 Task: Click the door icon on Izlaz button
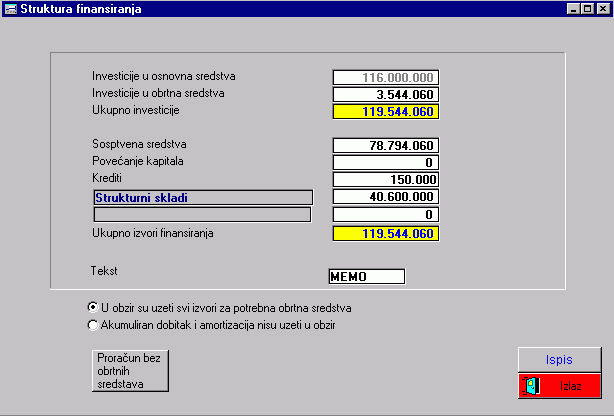[x=531, y=386]
